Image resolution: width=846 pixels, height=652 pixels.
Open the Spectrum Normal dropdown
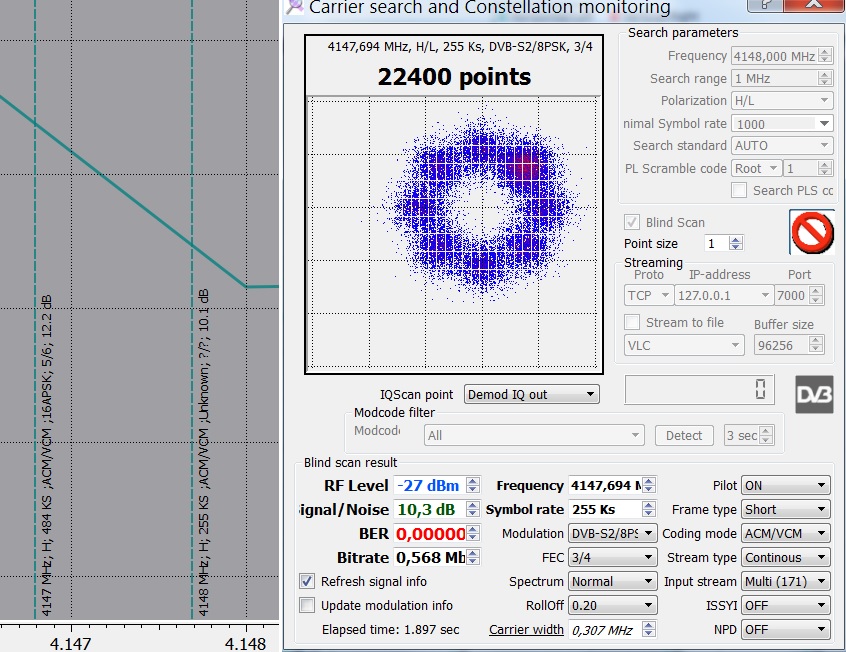613,581
